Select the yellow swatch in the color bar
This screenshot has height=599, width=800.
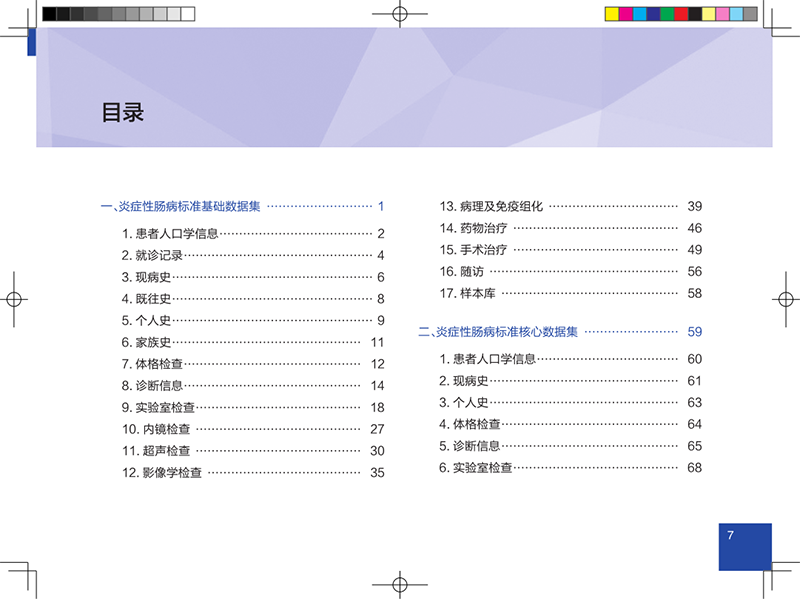[612, 14]
